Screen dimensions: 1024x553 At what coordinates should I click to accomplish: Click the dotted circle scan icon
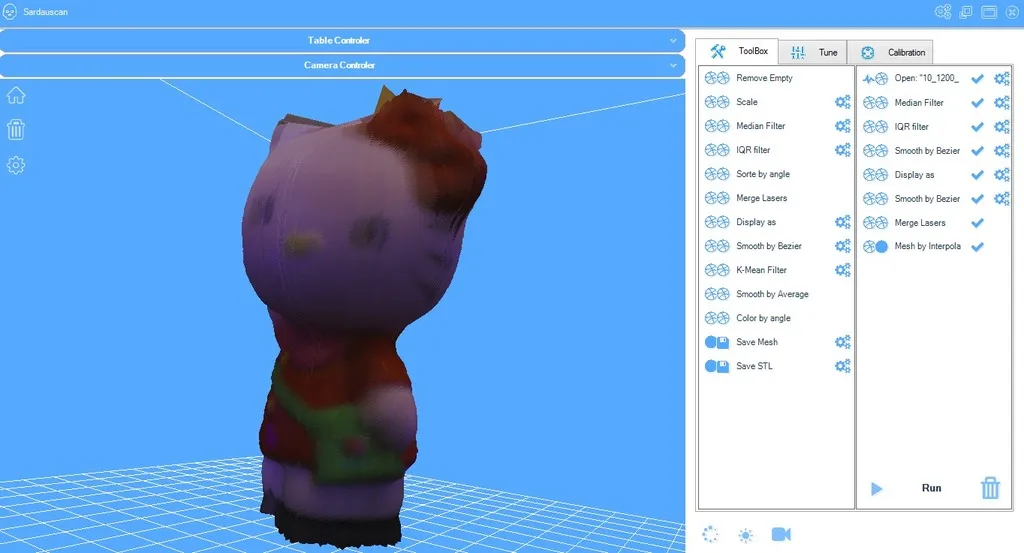[x=710, y=535]
